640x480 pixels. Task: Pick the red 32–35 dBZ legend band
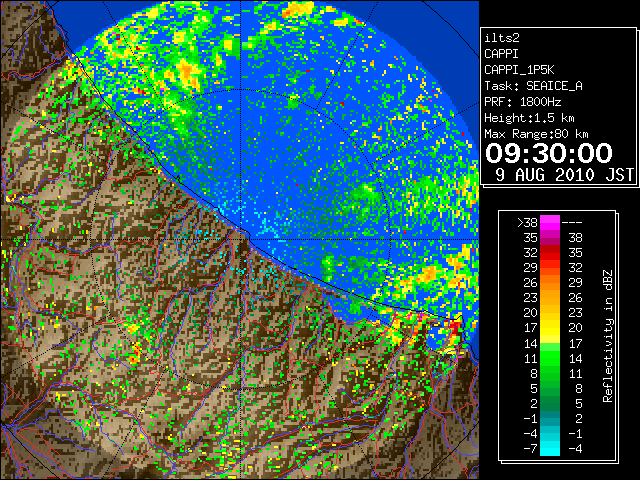tap(550, 252)
